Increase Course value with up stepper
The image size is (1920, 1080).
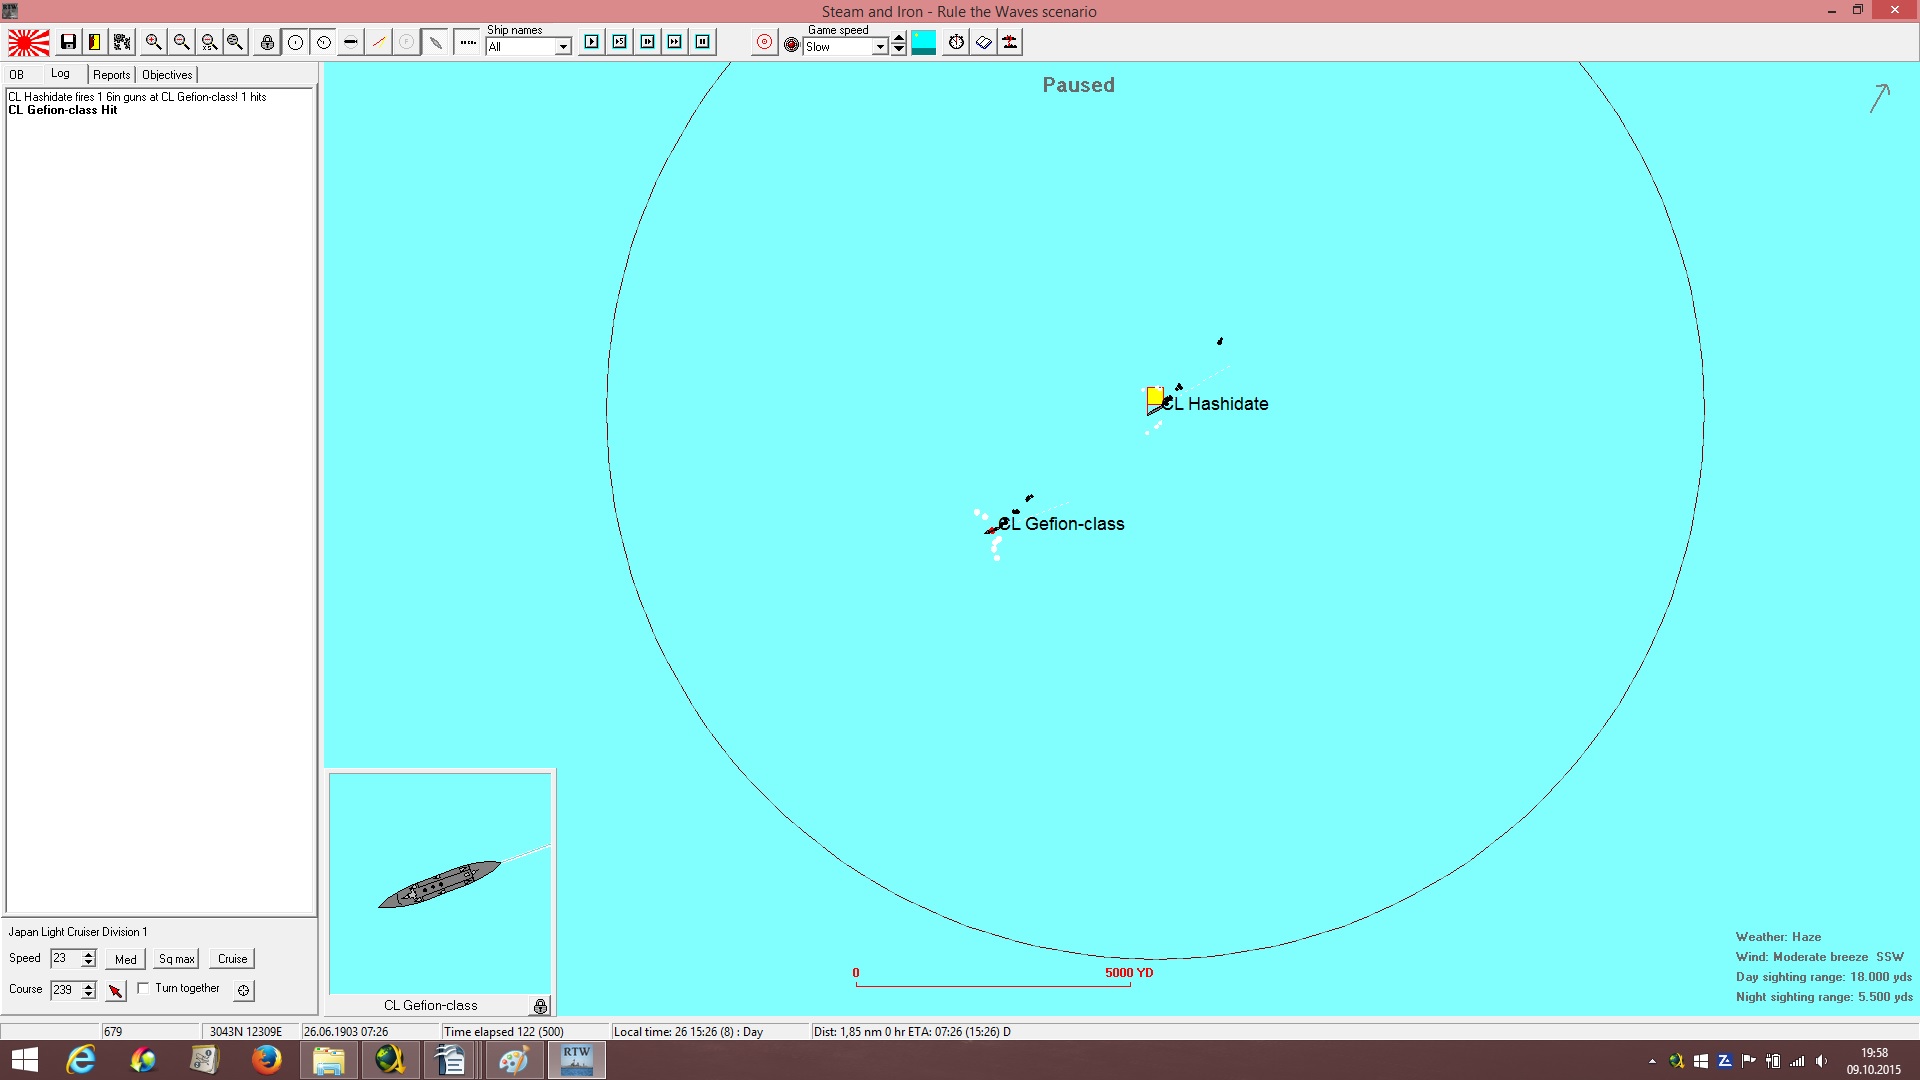[89, 985]
